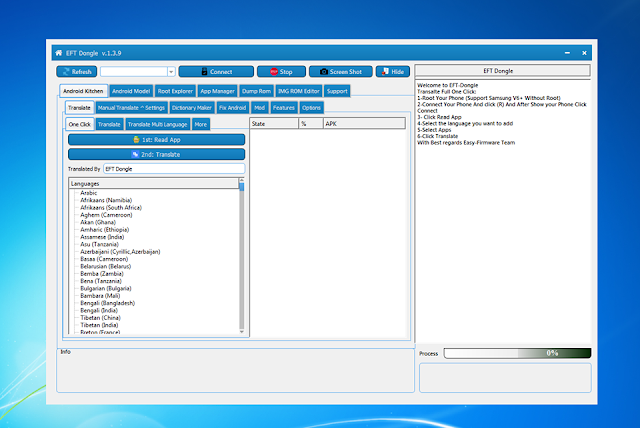Screen dimensions: 640x428
Task: Click the 2nd: Translate button
Action: 157,154
